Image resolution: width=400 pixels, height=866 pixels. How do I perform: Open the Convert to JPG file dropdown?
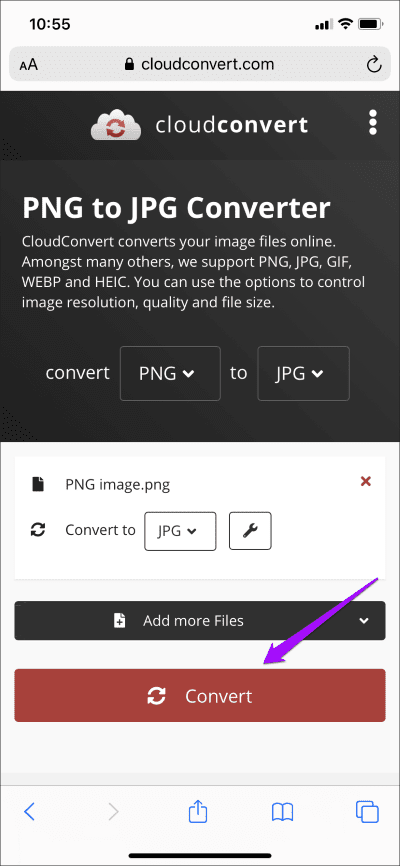pos(180,531)
